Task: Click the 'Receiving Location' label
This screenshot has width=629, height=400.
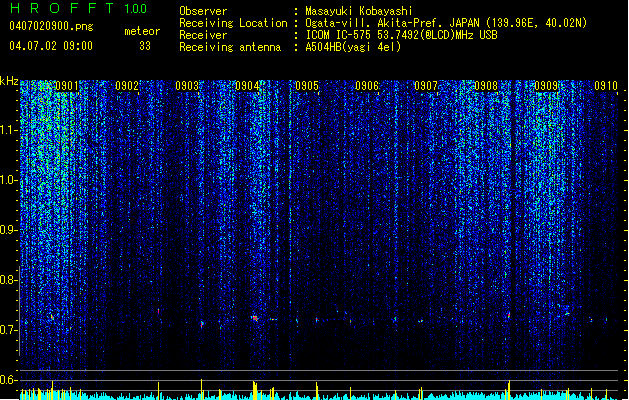Action: 233,23
